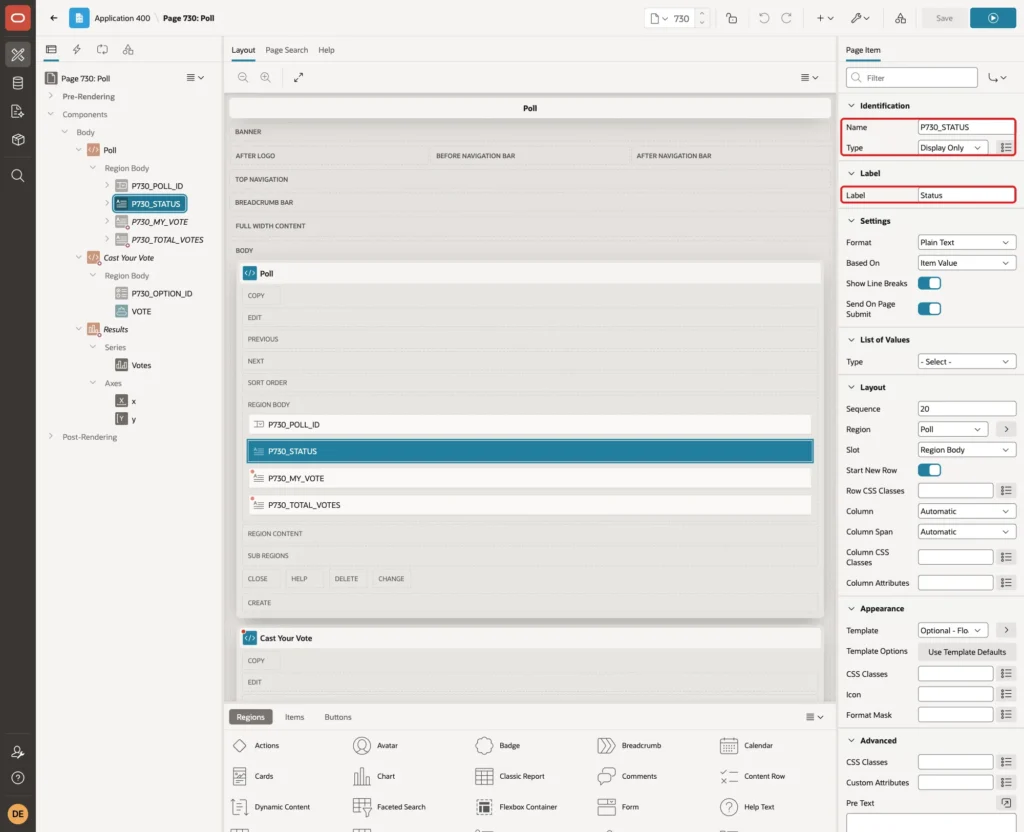Open Team Development sidebar icon
1024x832 pixels.
coord(18,112)
